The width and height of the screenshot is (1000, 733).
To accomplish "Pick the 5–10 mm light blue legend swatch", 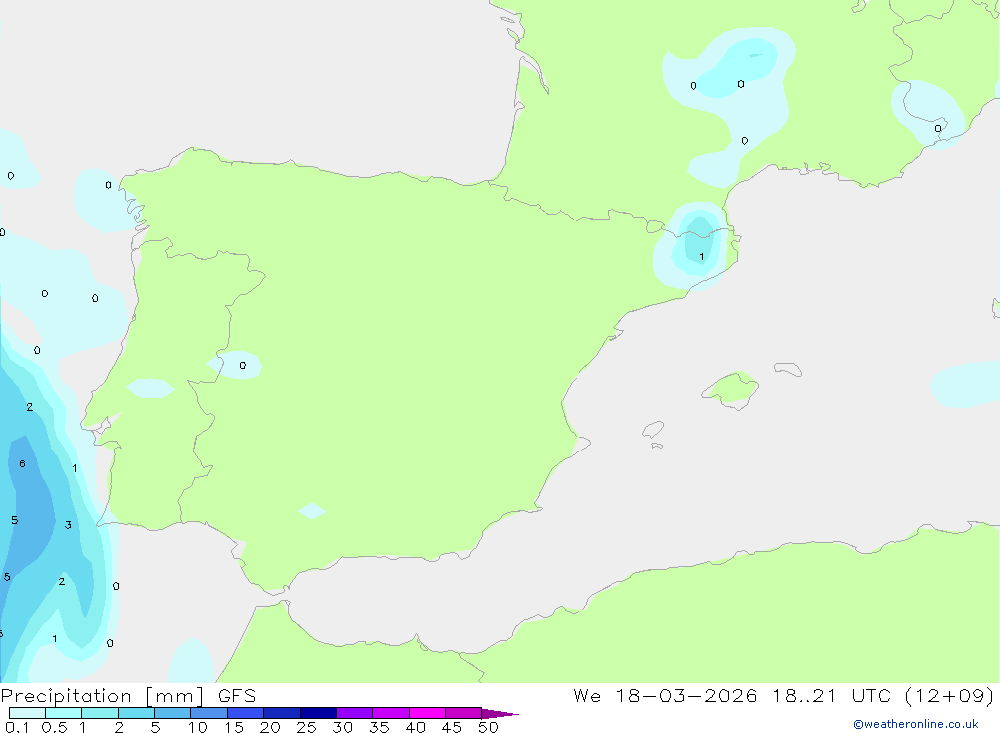I will (173, 713).
